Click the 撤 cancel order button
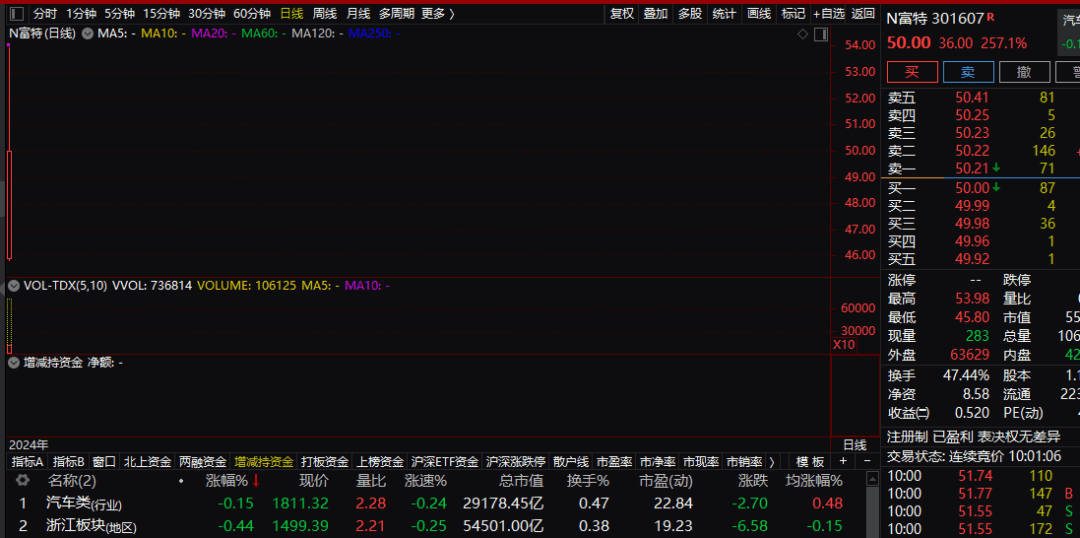The height and width of the screenshot is (538, 1080). point(1024,72)
